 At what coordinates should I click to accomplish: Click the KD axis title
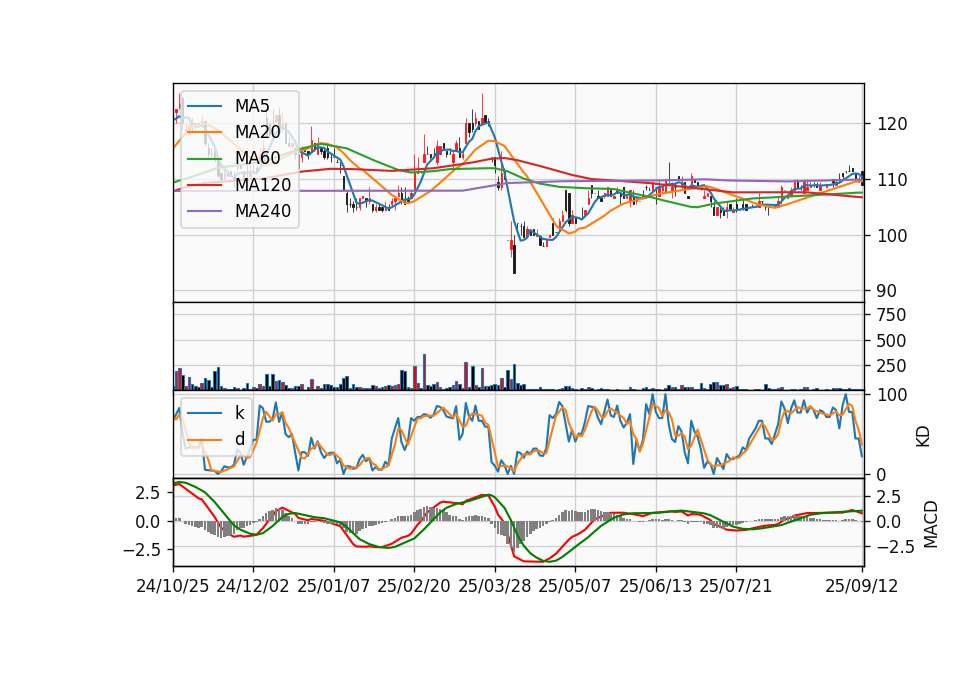coord(923,436)
